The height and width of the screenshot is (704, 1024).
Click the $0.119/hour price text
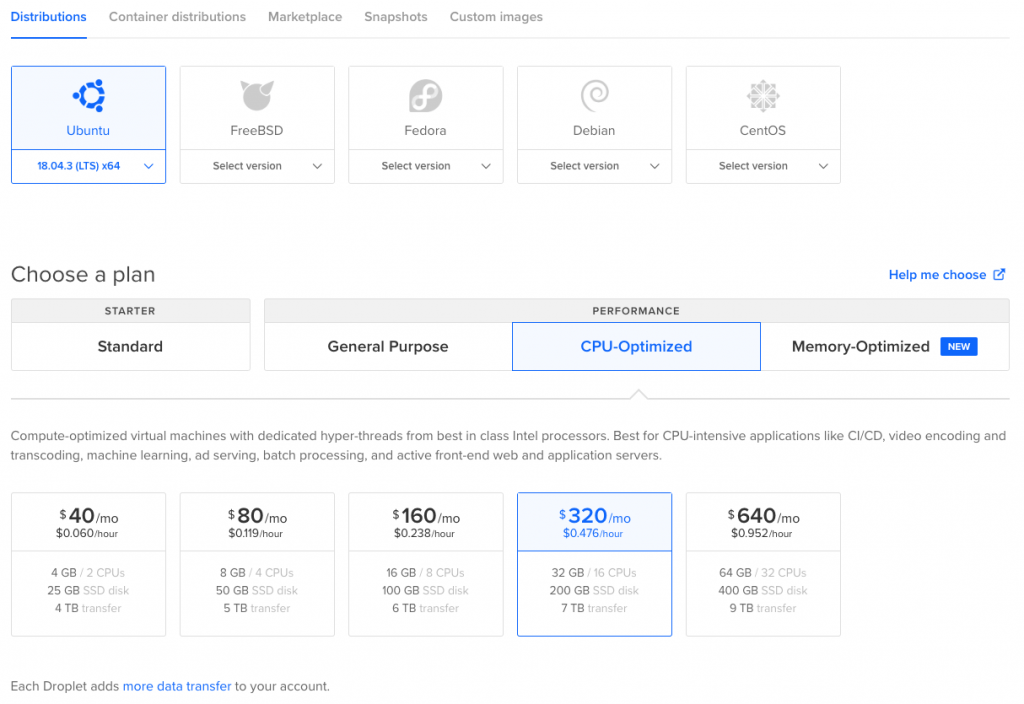point(255,534)
